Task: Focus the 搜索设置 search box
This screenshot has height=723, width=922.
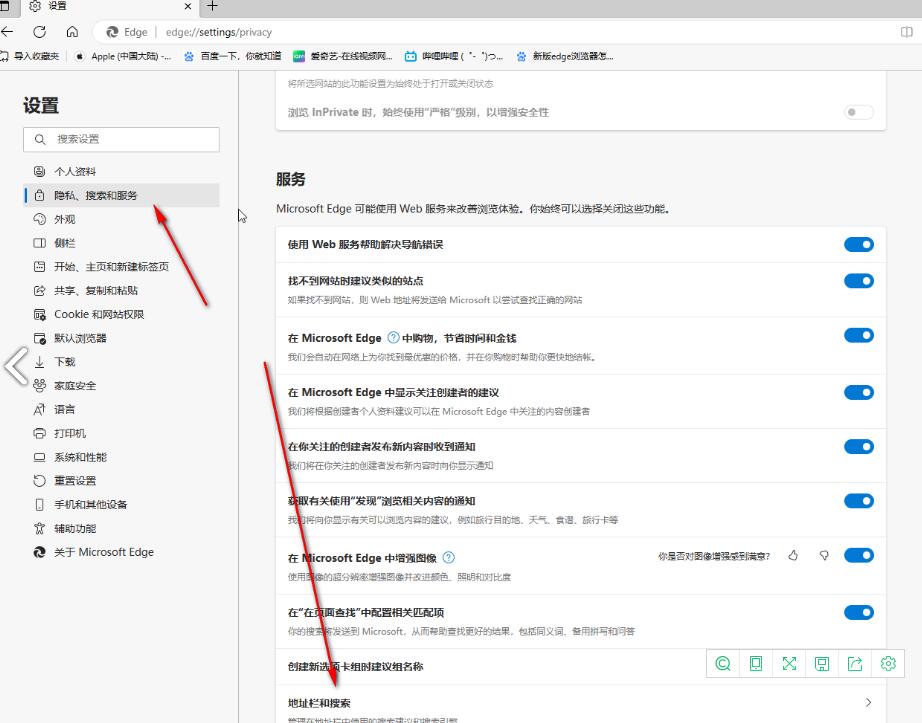Action: (121, 139)
